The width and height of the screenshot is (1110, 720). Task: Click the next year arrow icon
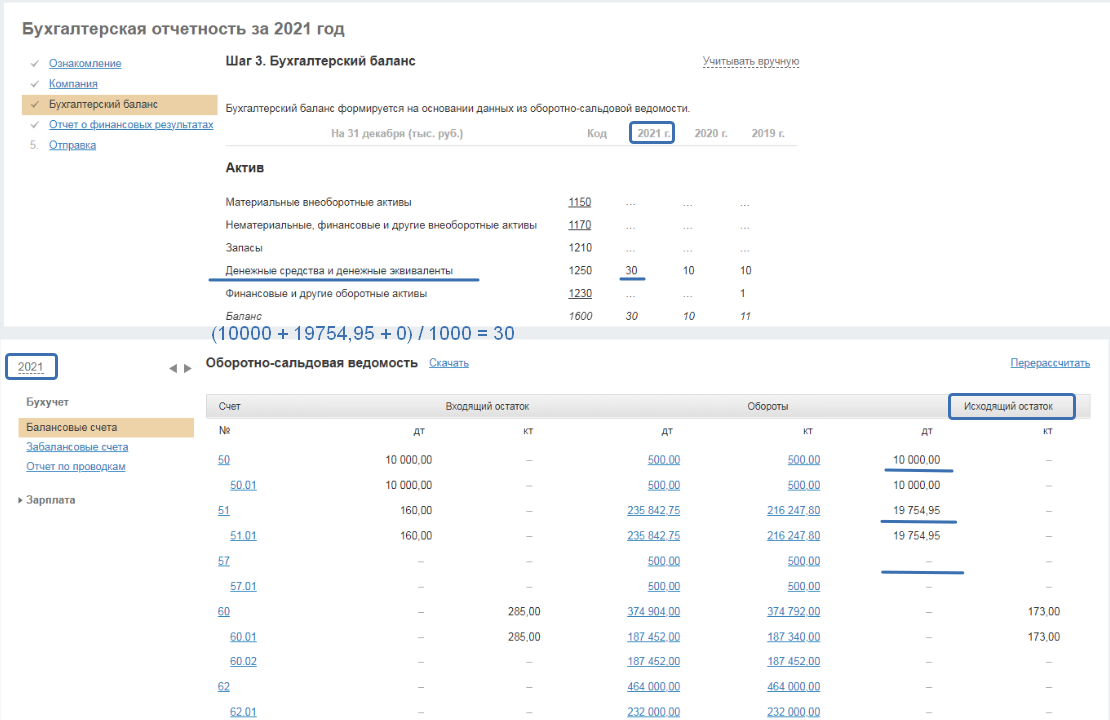(x=187, y=368)
